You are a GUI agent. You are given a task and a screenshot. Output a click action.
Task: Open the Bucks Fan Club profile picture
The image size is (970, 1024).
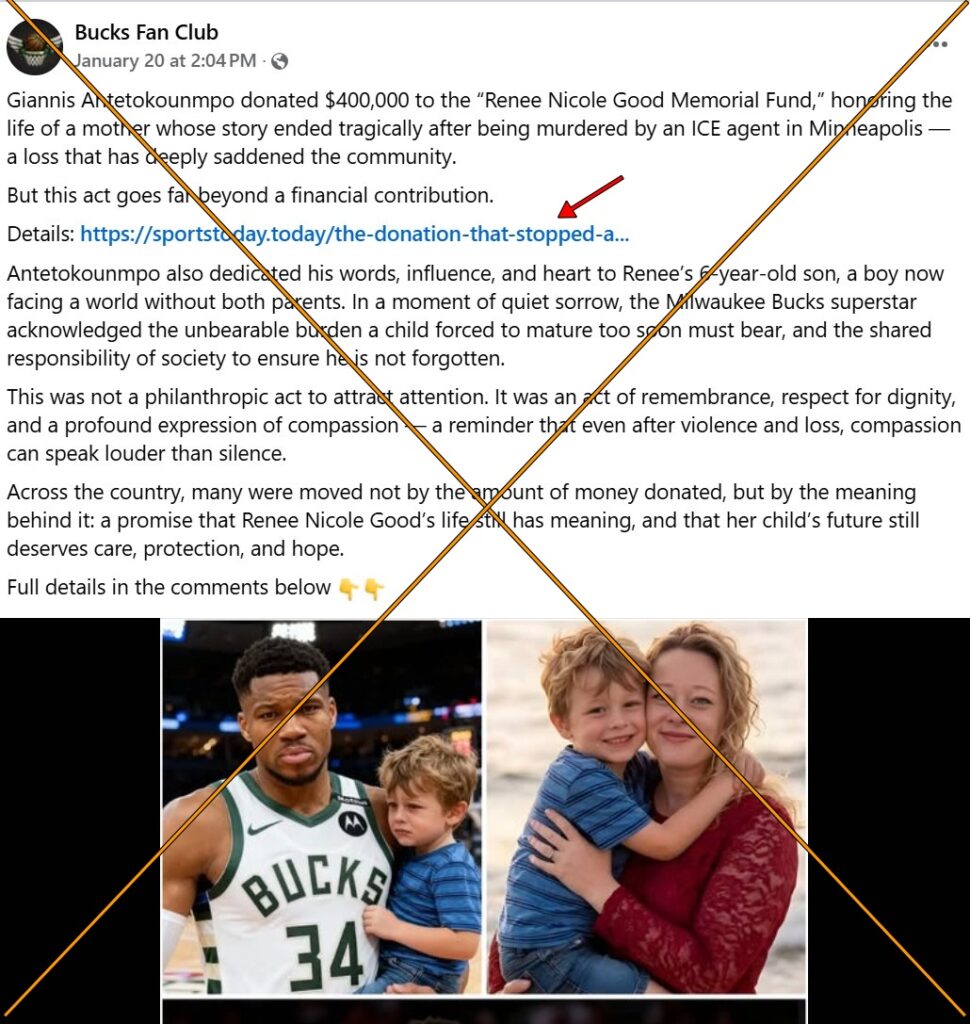click(35, 47)
